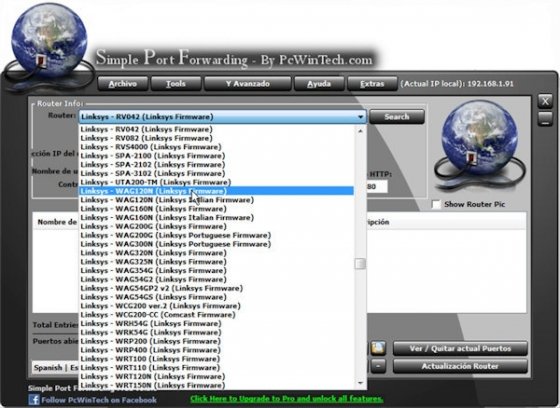Click the yellow folder icon button
The image size is (560, 408).
point(378,348)
